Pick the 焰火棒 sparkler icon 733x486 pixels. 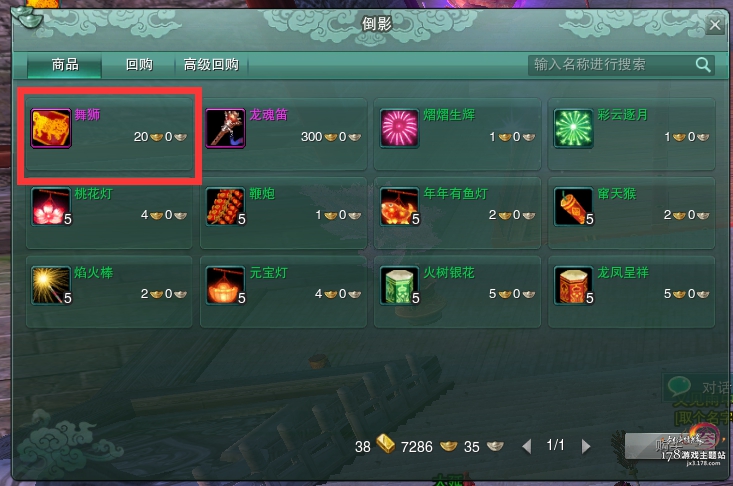coord(51,286)
